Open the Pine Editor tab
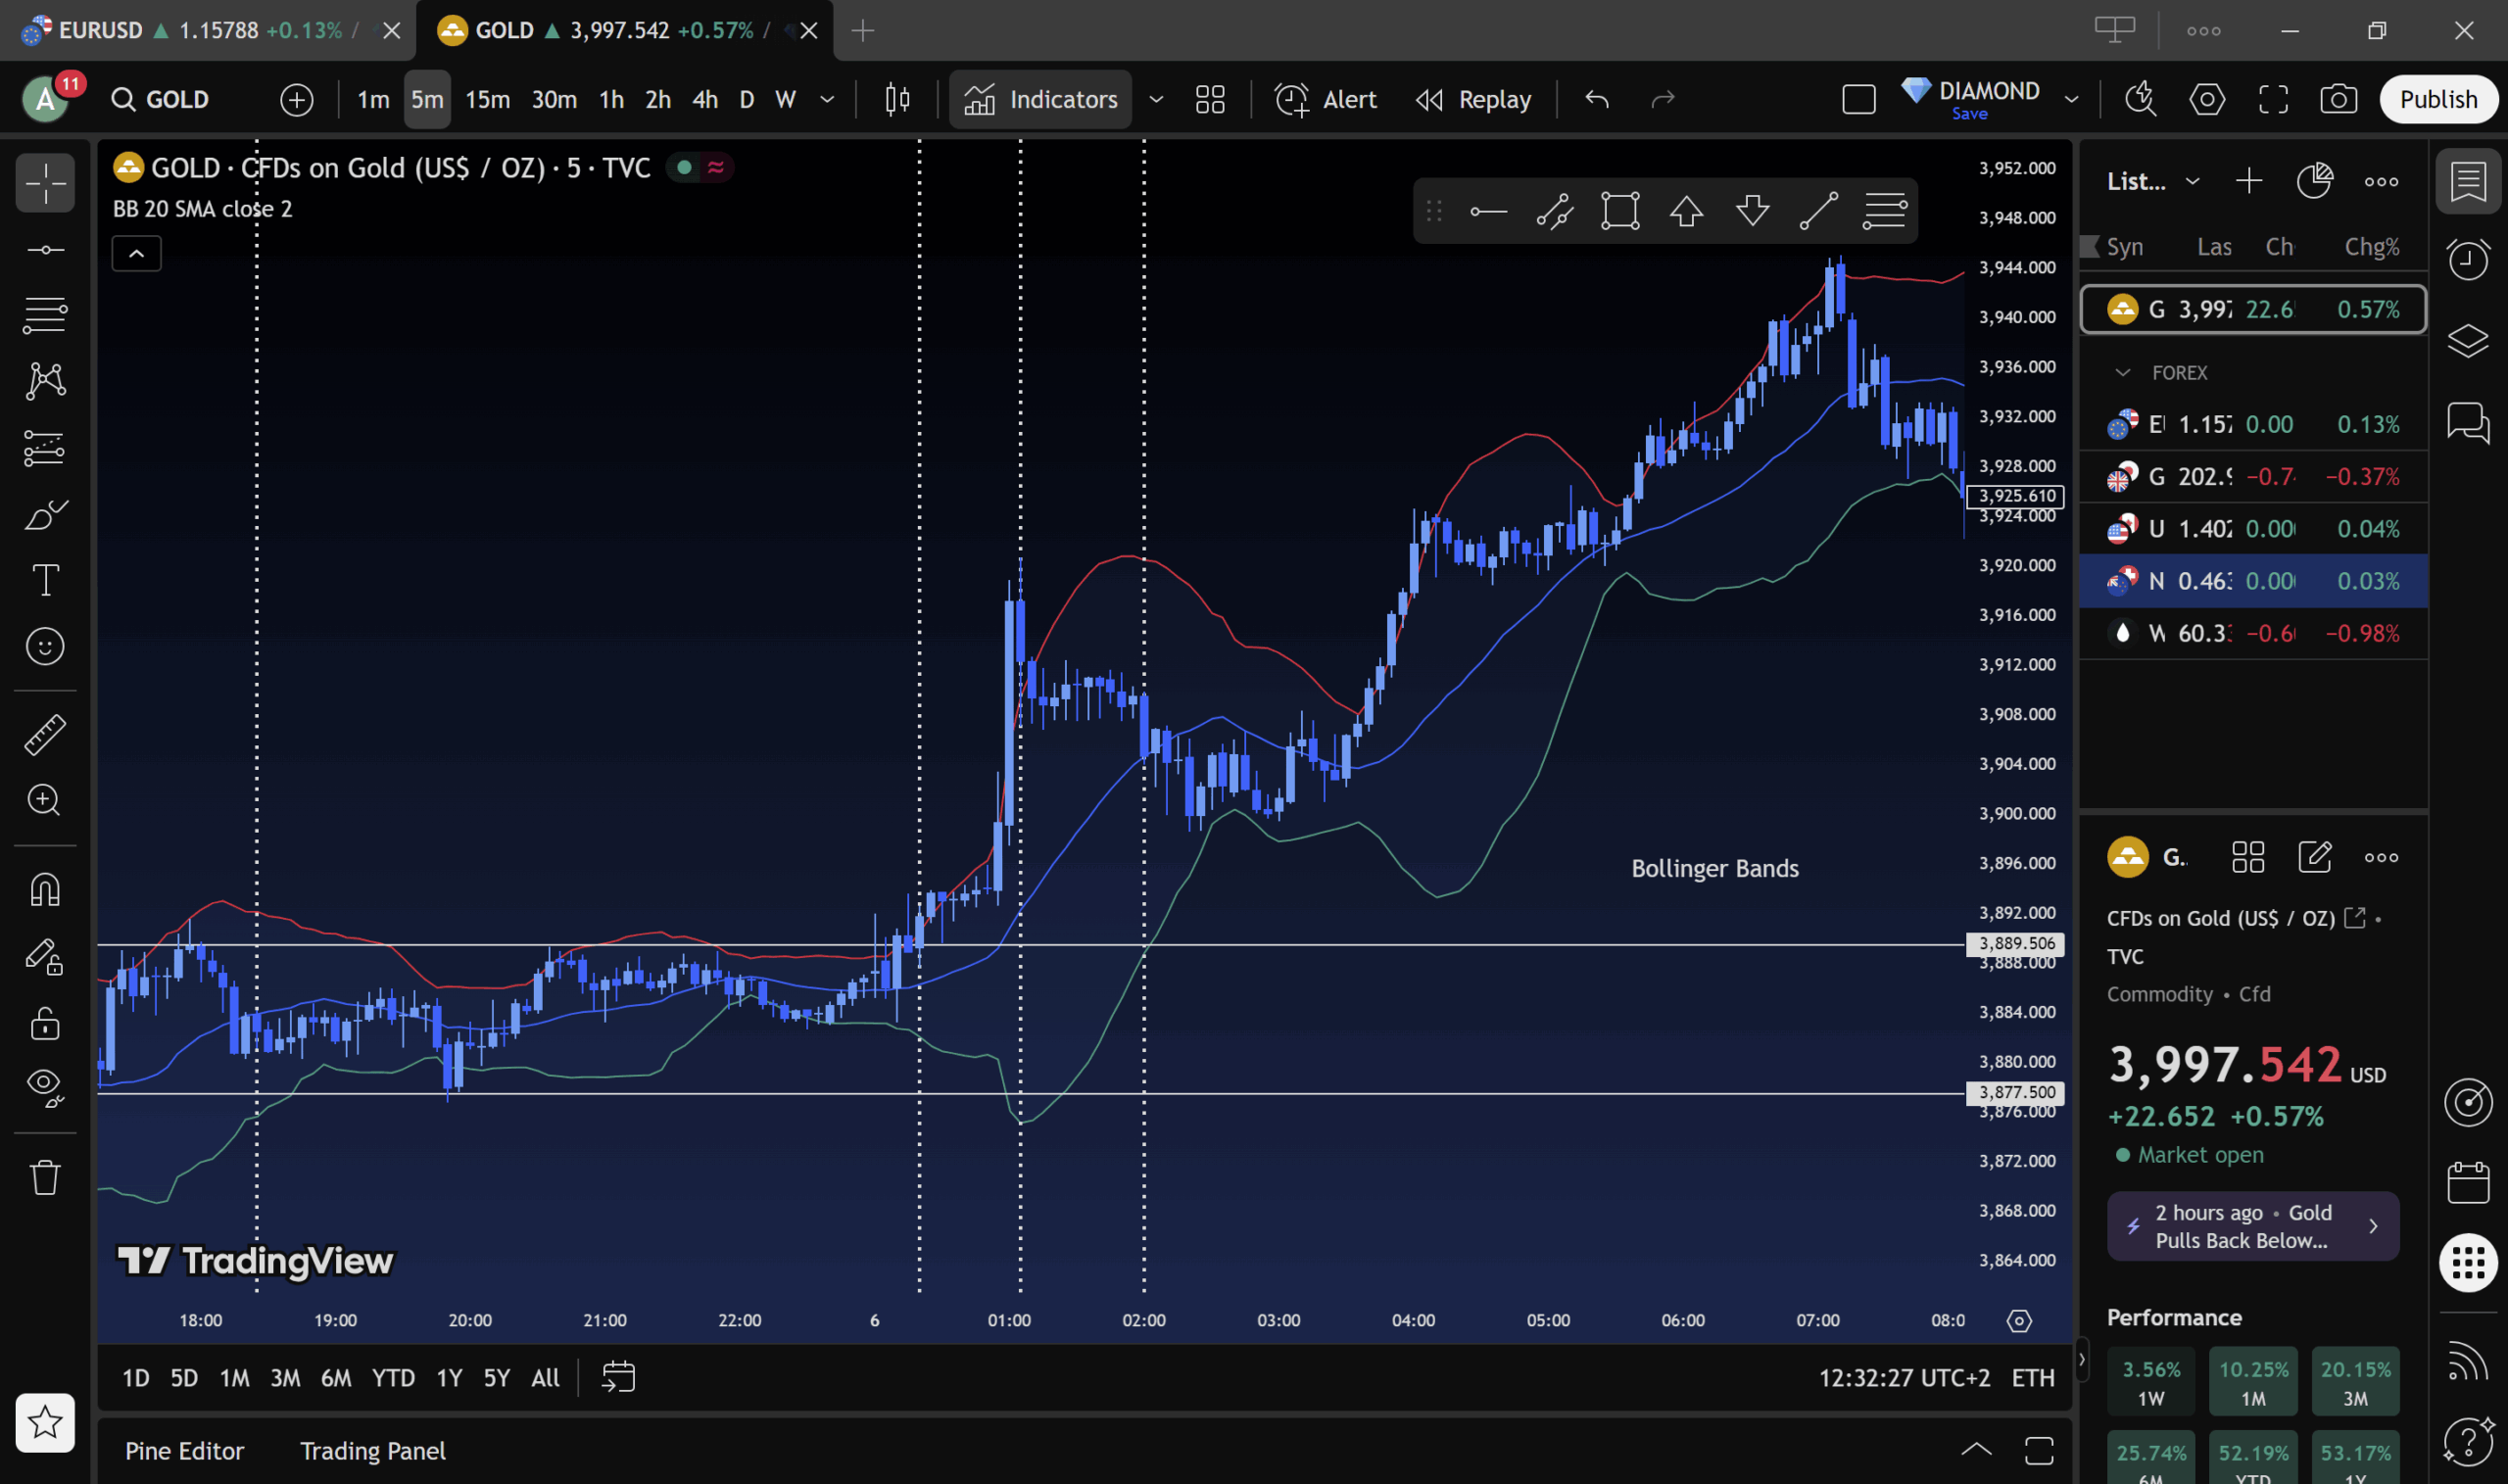Viewport: 2508px width, 1484px height. pos(184,1451)
